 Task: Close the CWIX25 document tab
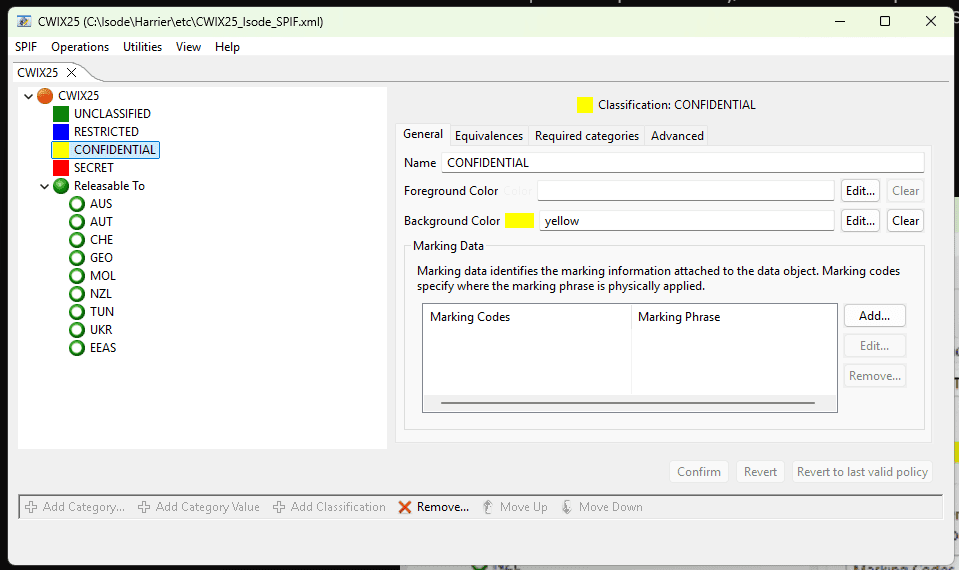(x=72, y=73)
